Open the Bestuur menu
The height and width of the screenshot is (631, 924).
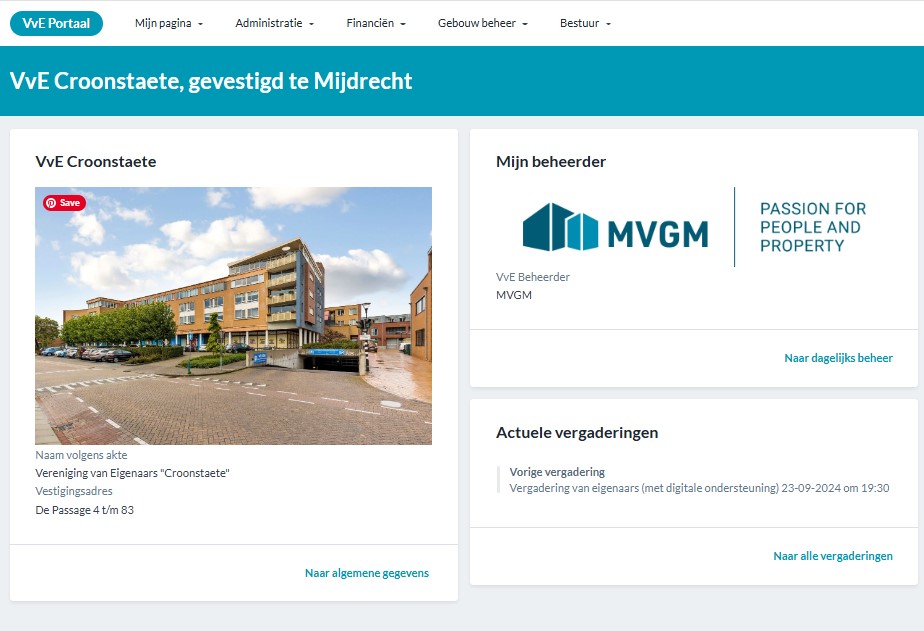[x=585, y=23]
